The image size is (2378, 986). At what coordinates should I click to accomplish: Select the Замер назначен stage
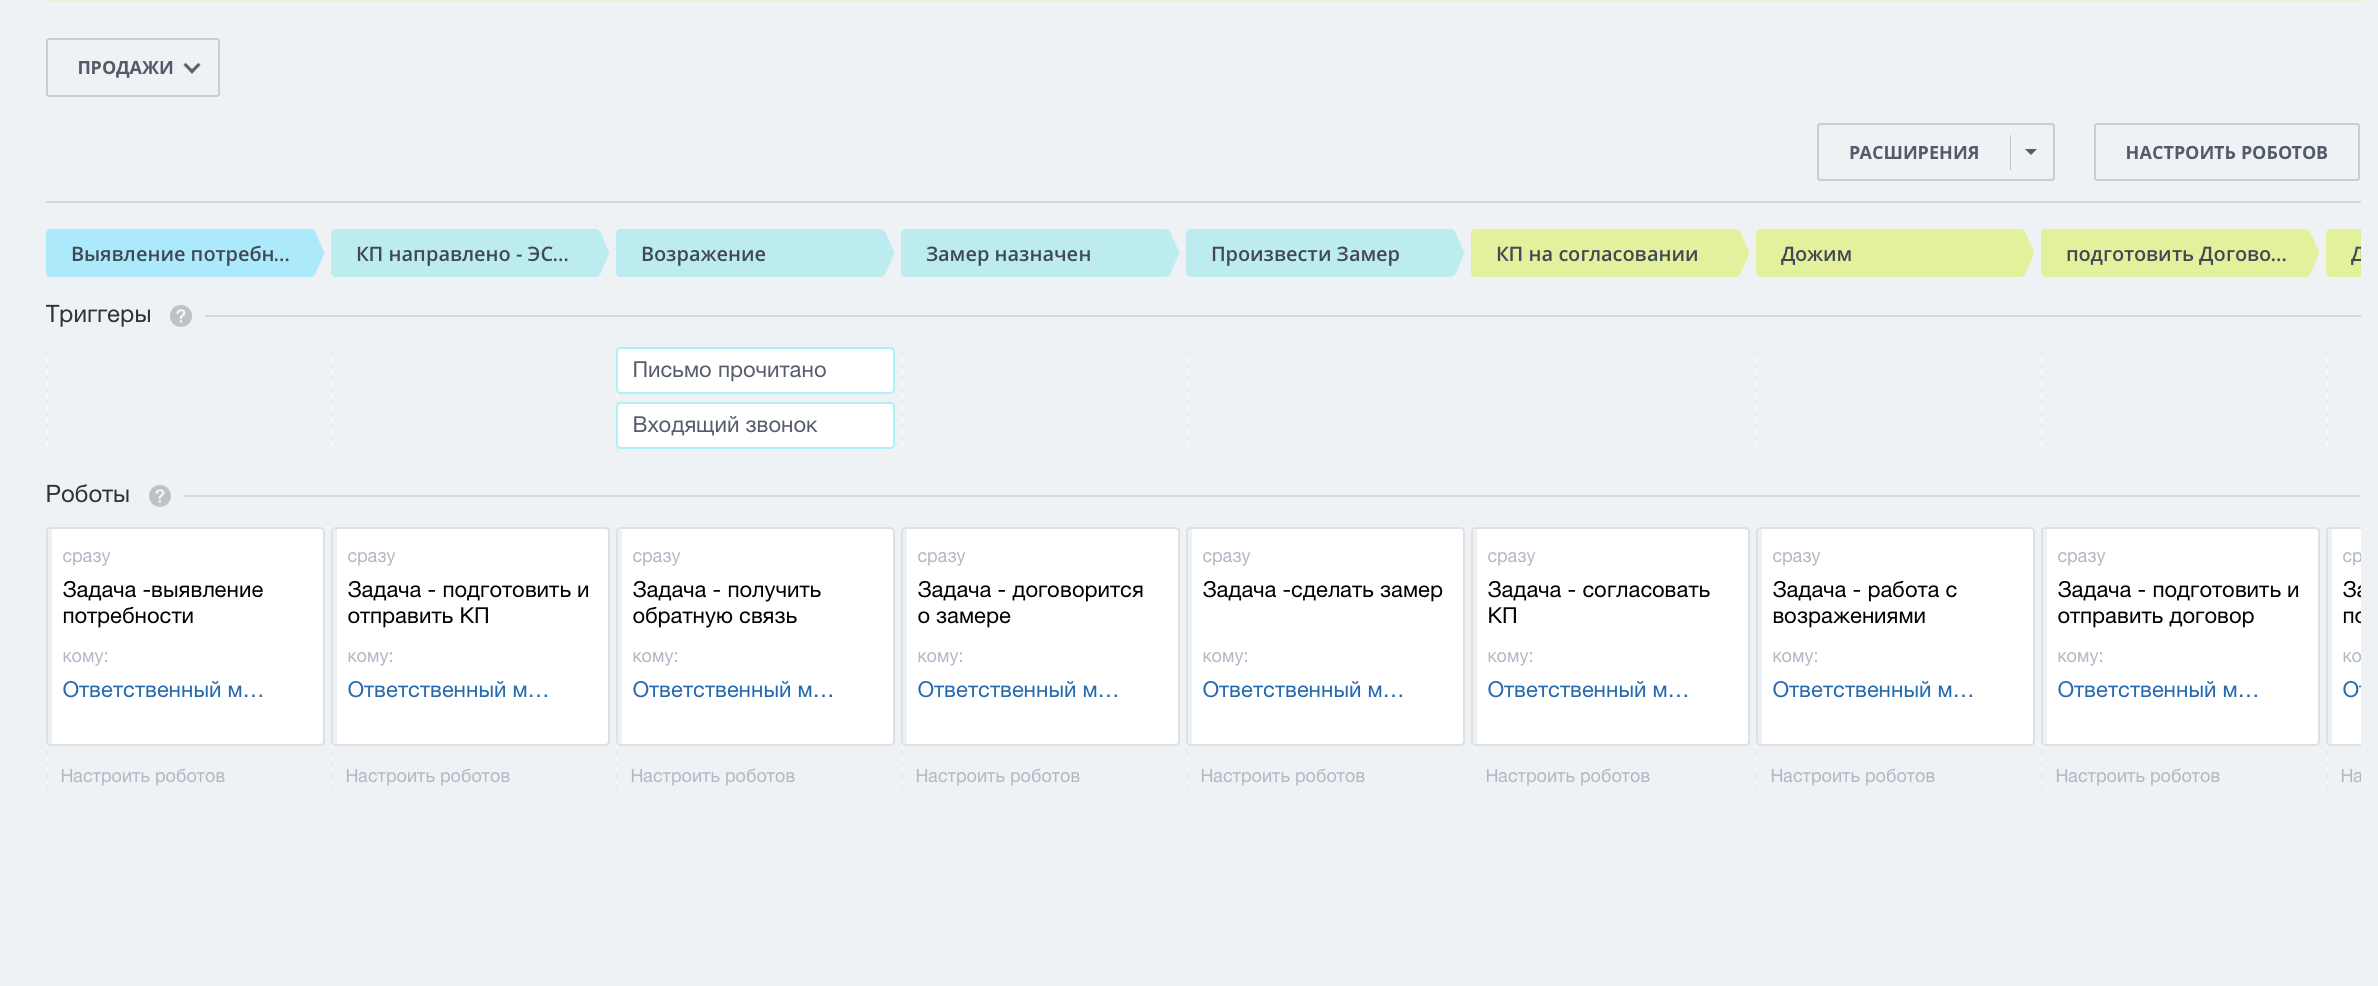(x=1036, y=254)
